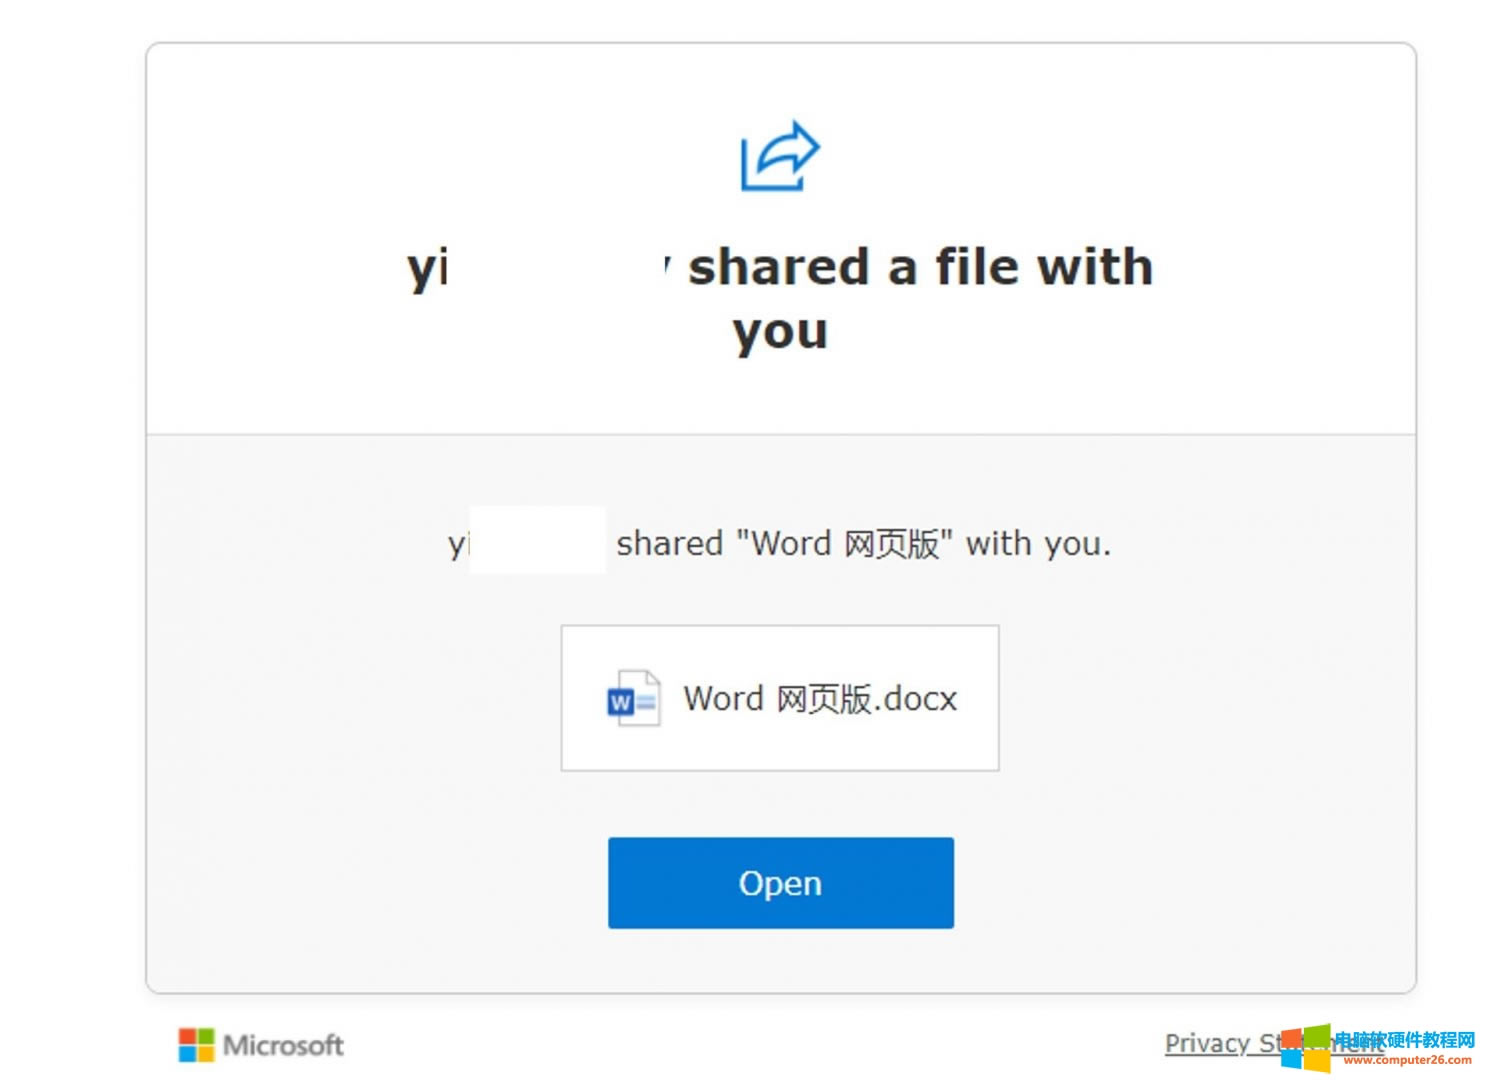
Task: Click the bold "you" heading word
Action: click(780, 331)
